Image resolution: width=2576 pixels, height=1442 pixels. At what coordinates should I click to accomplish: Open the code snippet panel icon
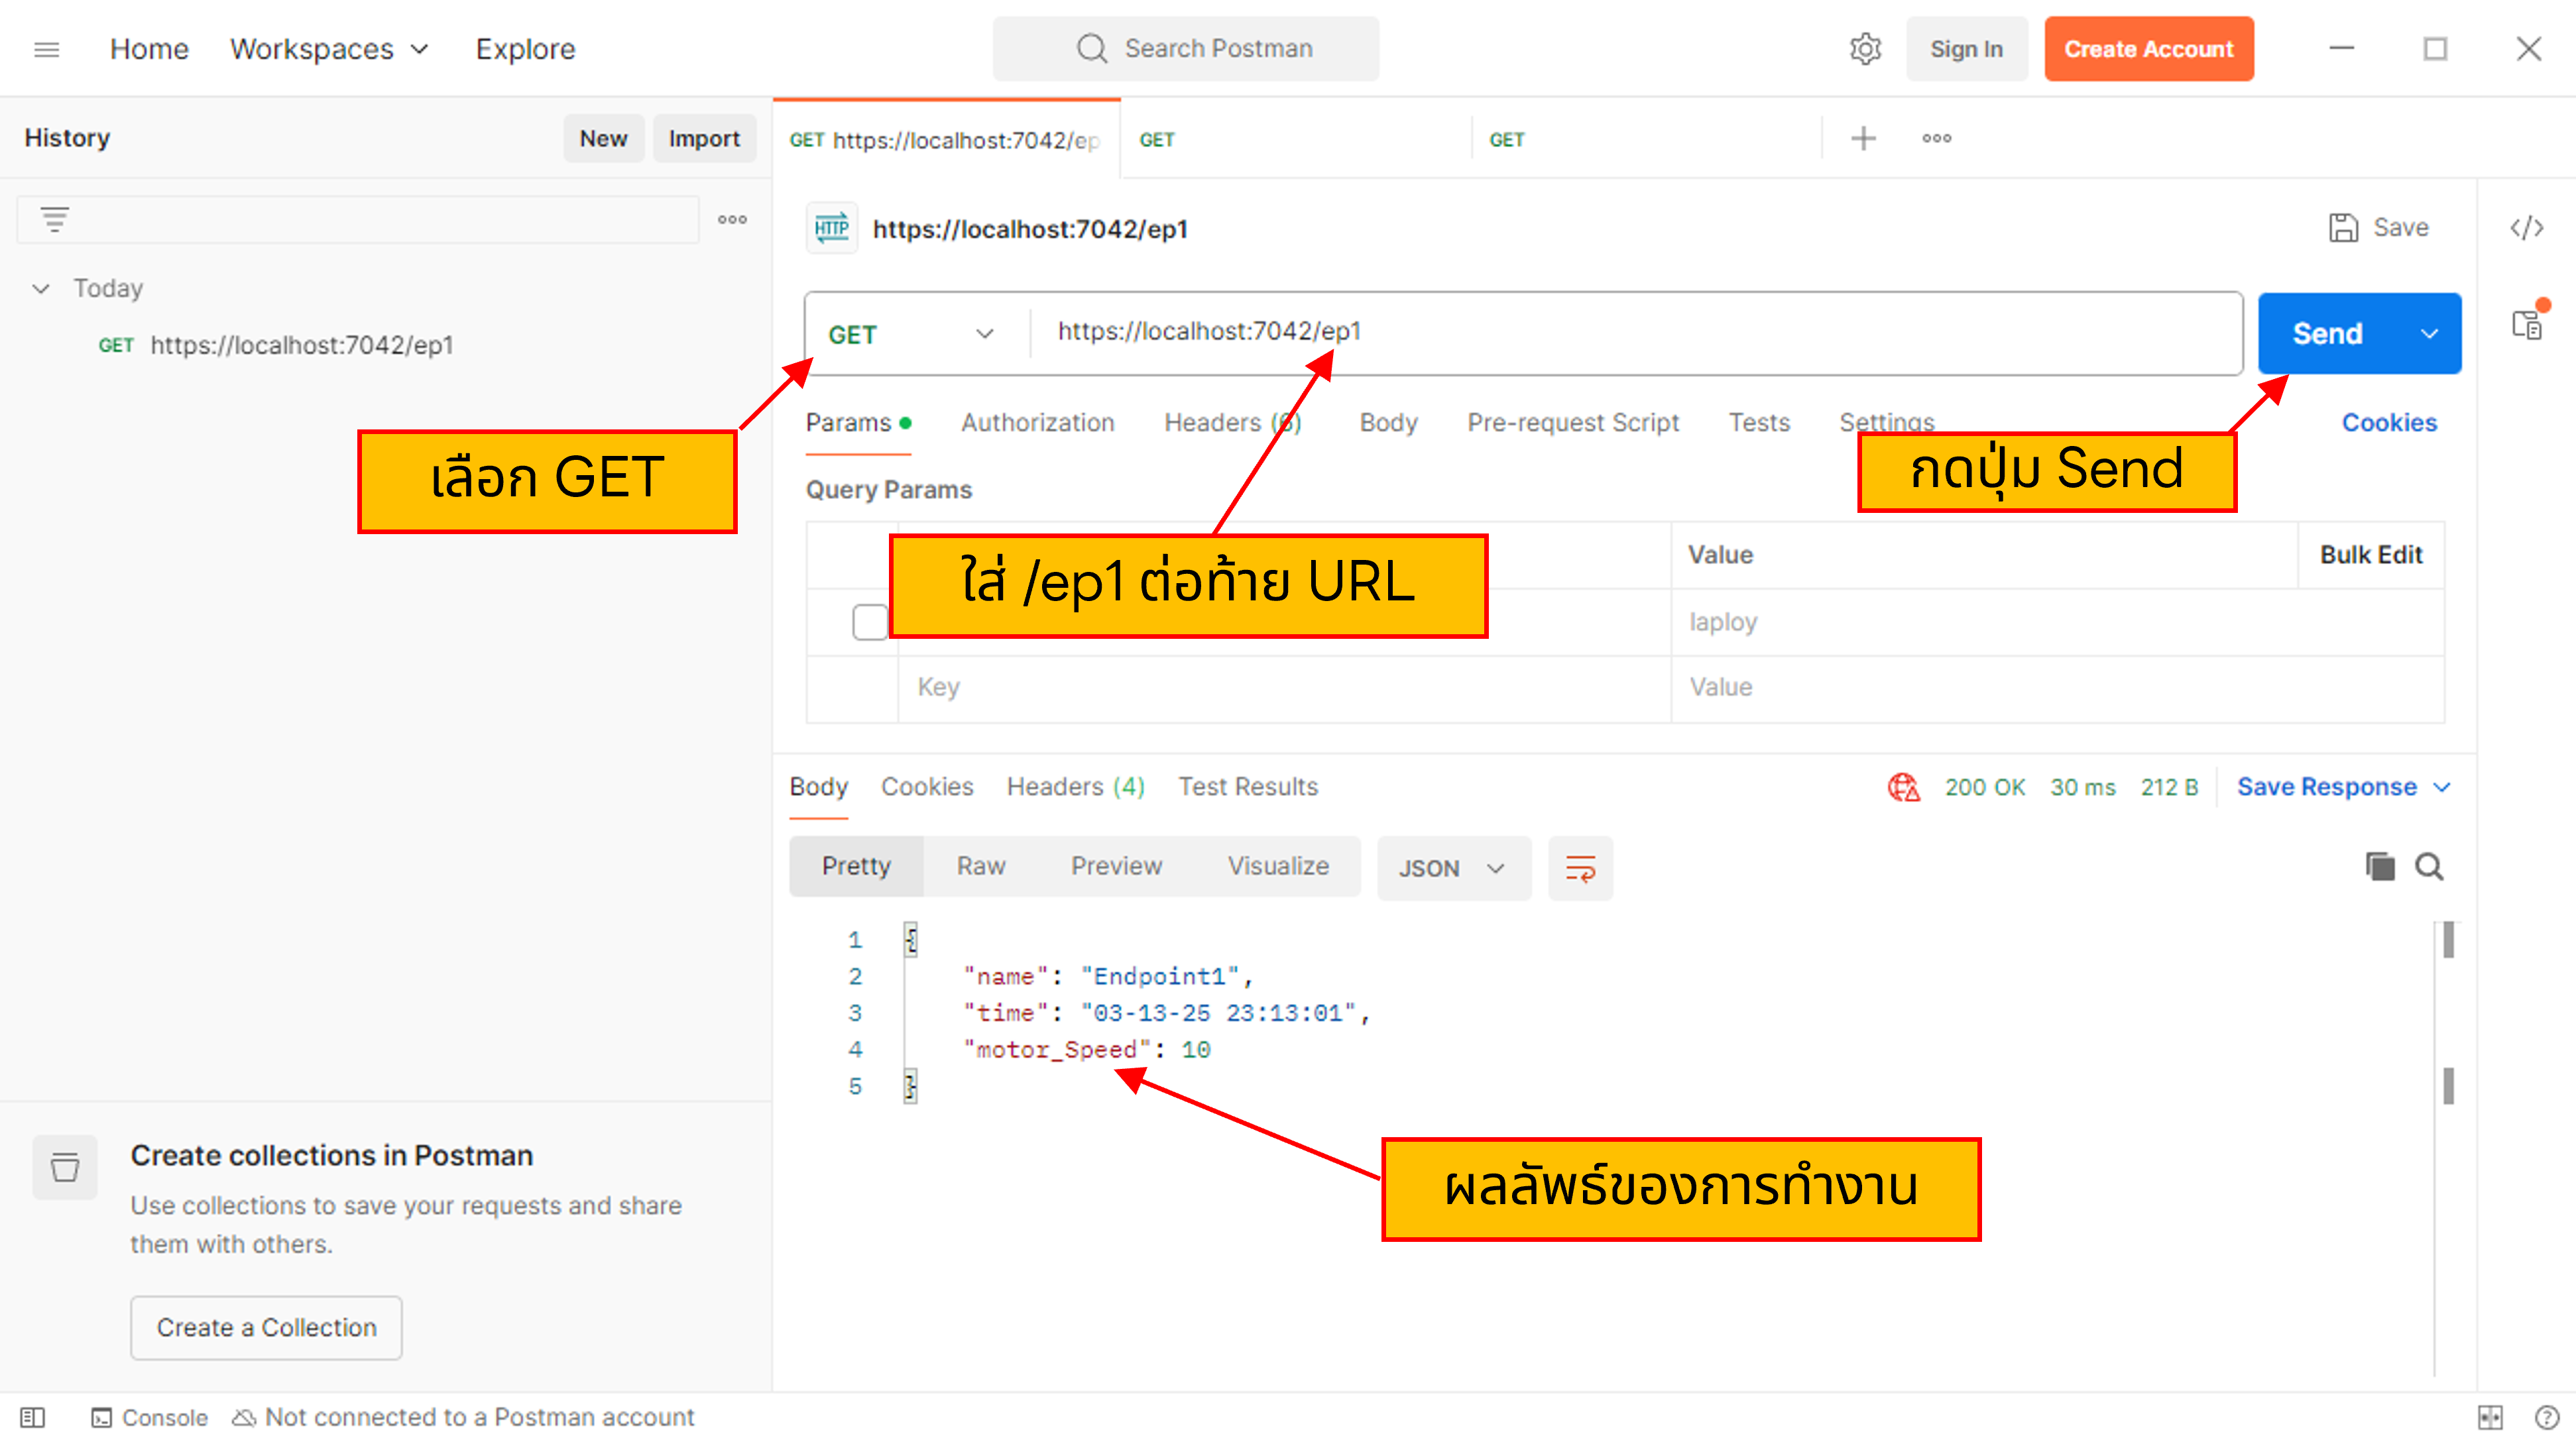(2527, 228)
